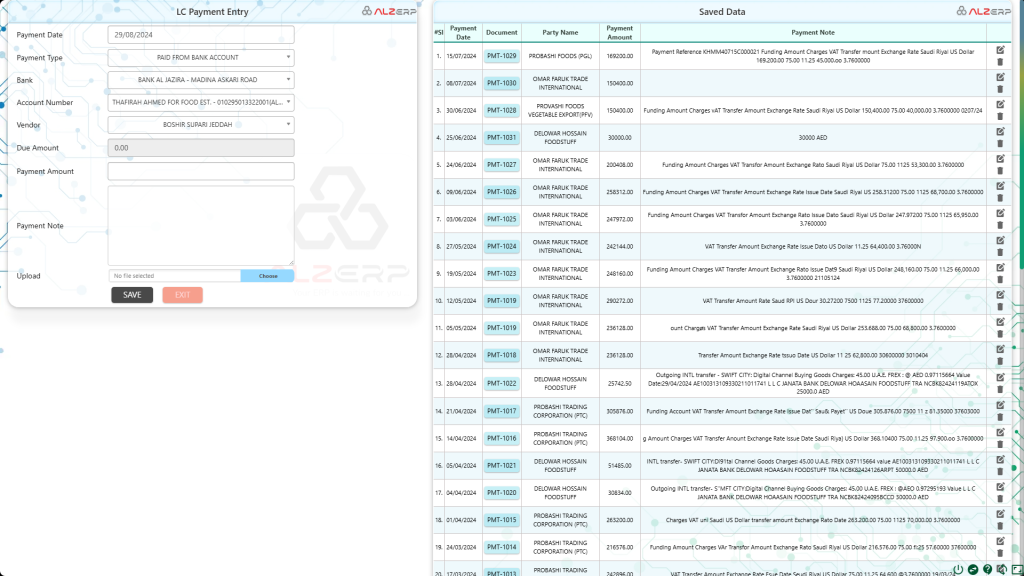1024x576 pixels.
Task: Edit the PMT-1028 payment record
Action: point(1000,104)
